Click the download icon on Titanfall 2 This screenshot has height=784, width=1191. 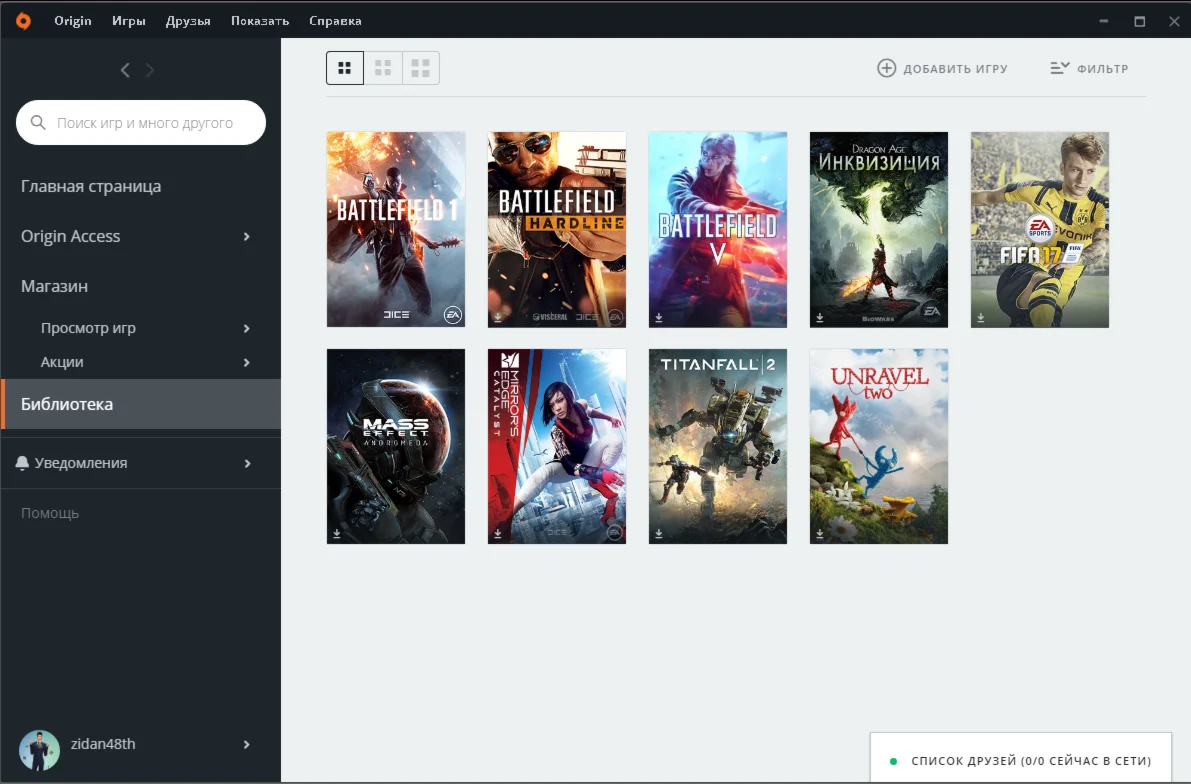tap(658, 533)
